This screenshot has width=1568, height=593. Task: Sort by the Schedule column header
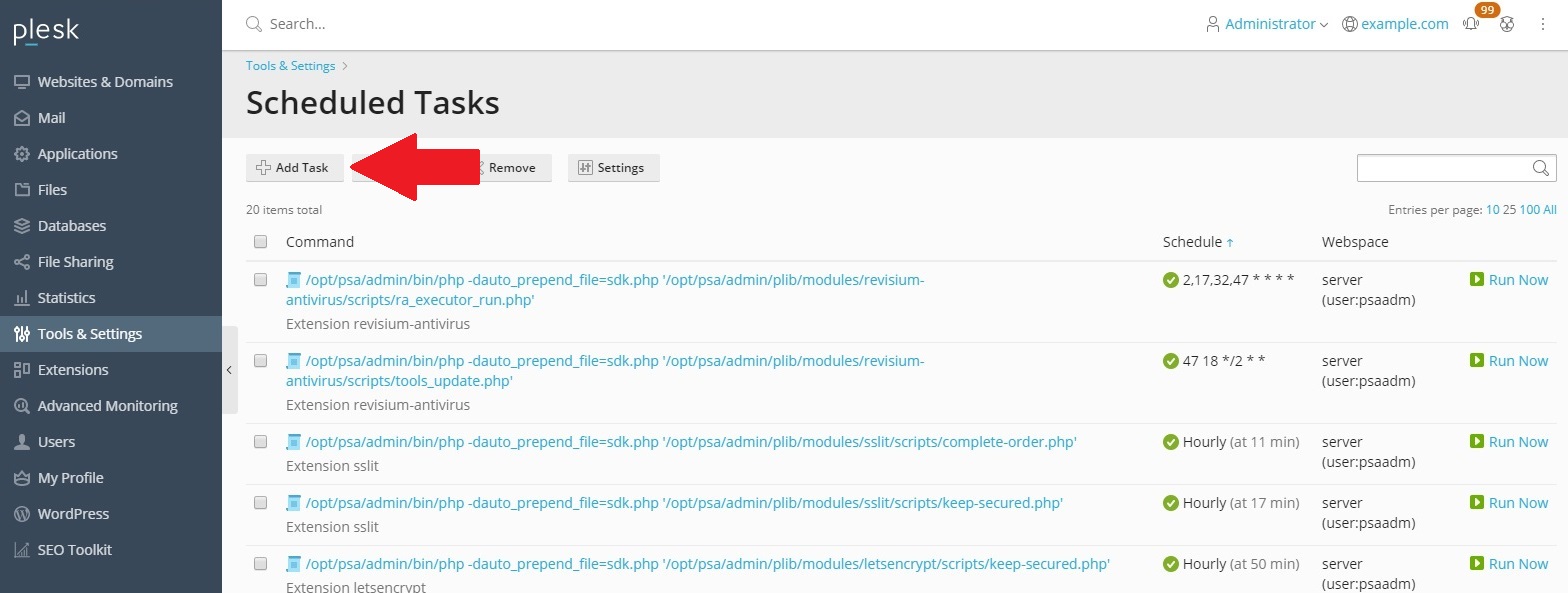[1192, 242]
